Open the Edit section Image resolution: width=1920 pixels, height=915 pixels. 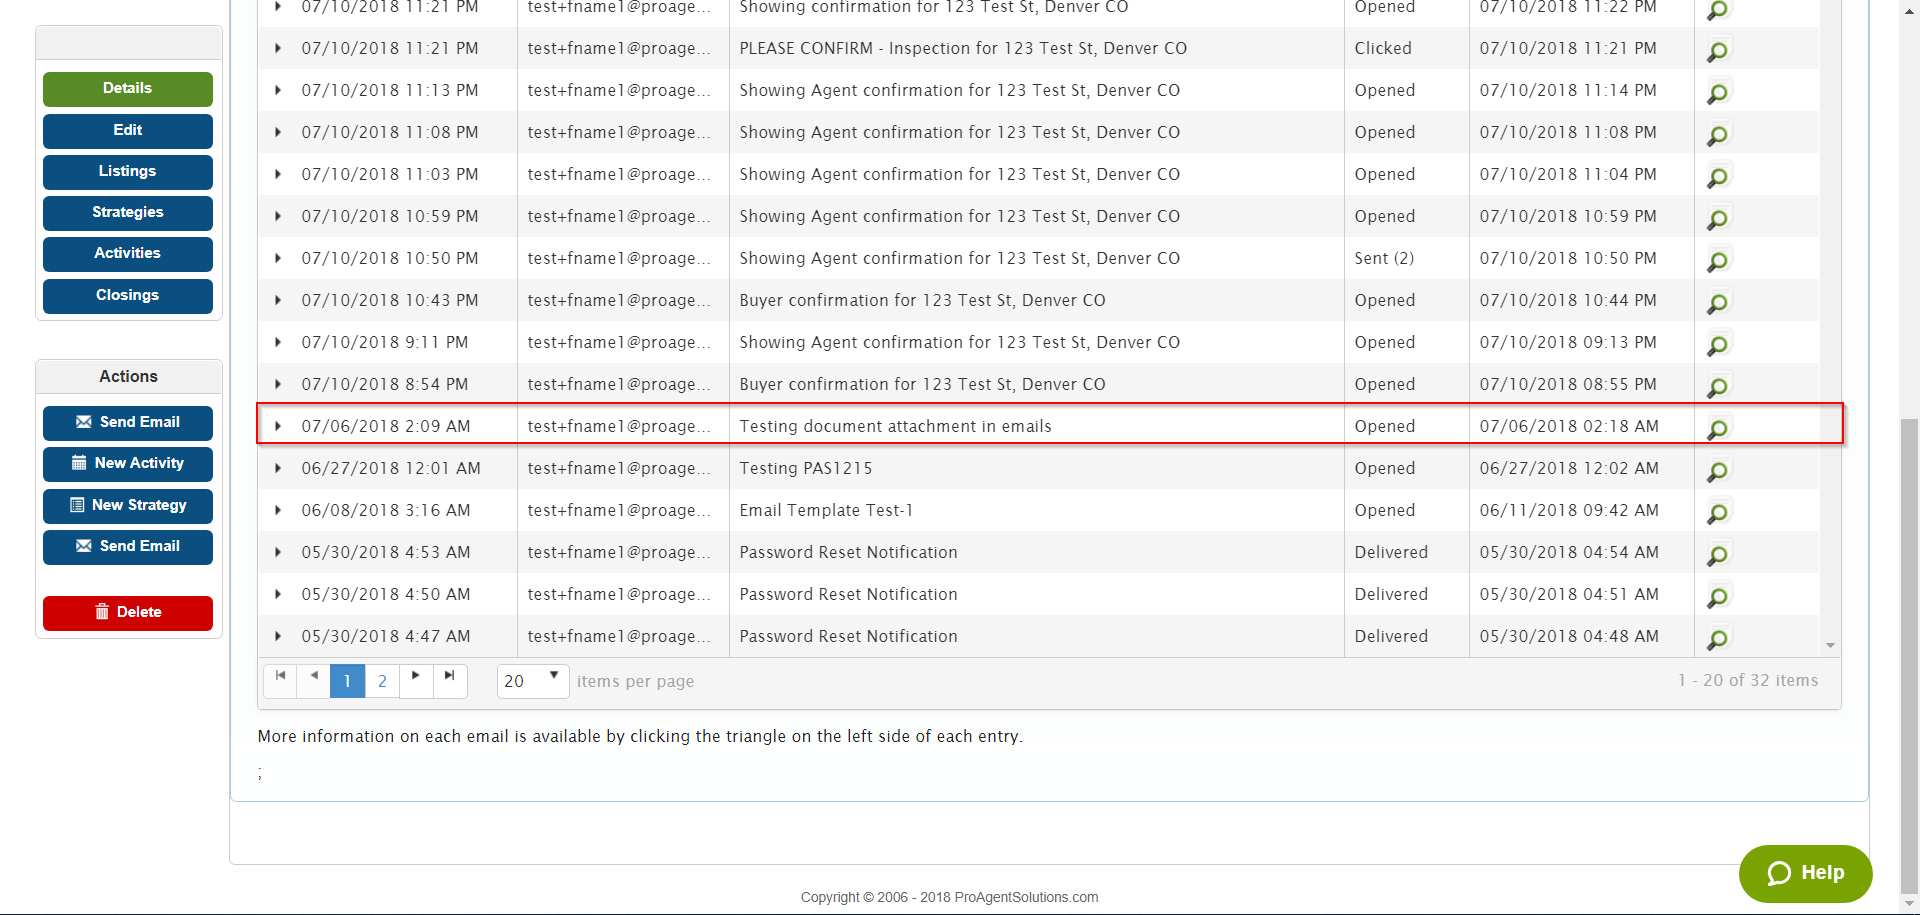click(x=128, y=131)
